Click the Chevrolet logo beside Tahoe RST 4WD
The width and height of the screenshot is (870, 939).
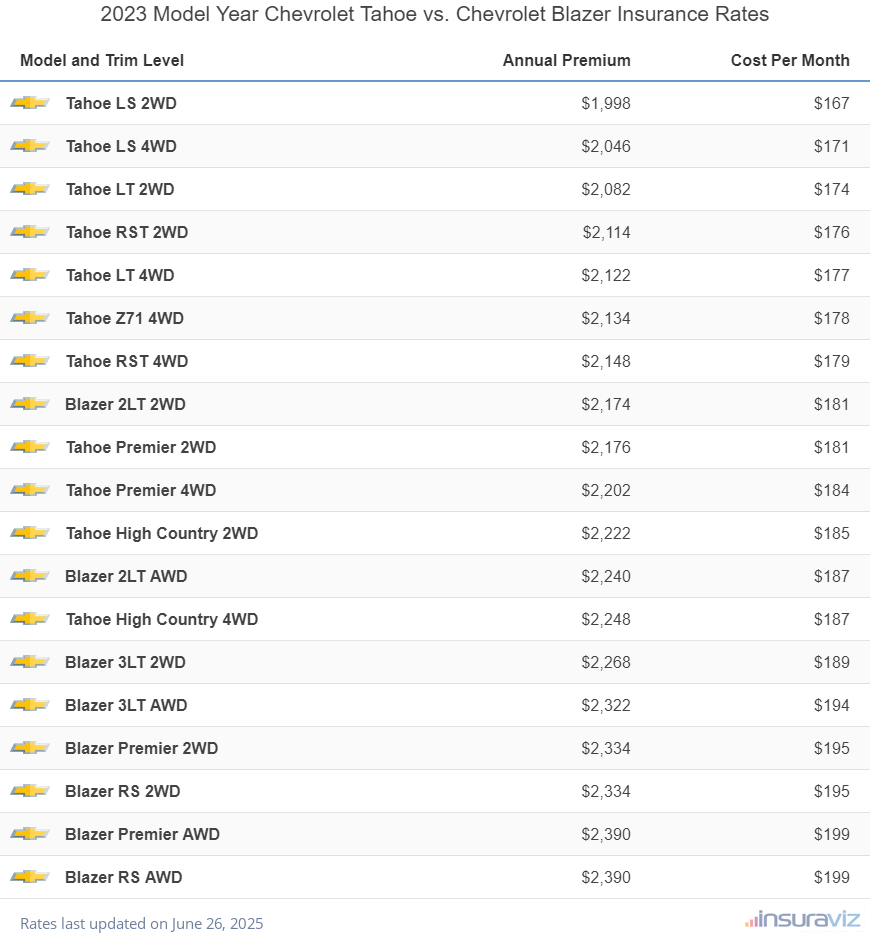coord(29,361)
